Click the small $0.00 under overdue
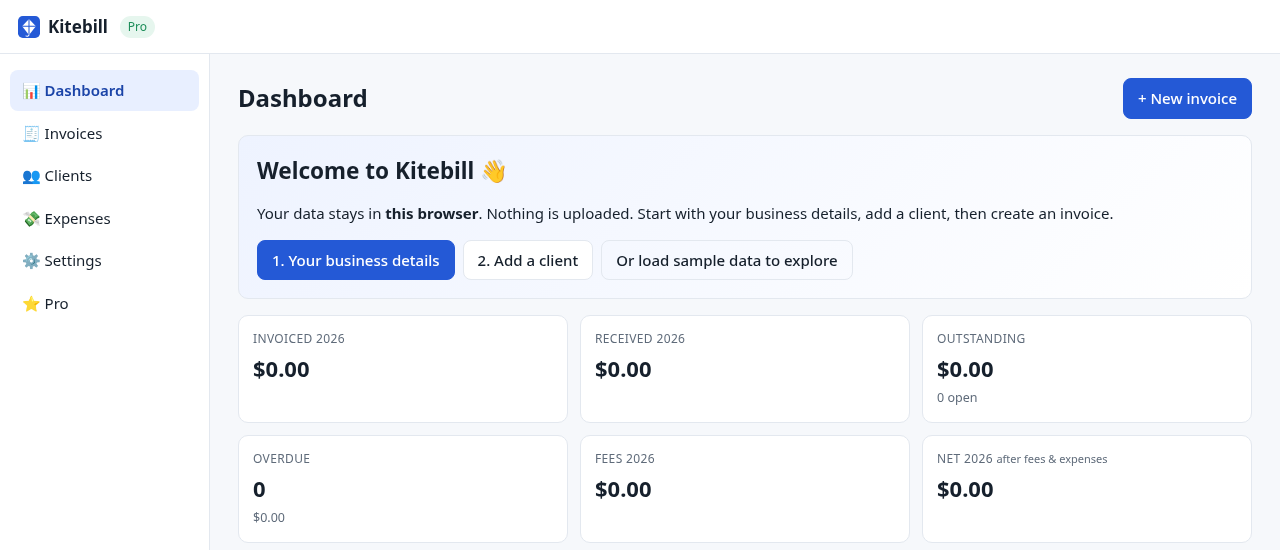The image size is (1280, 550). 269,518
